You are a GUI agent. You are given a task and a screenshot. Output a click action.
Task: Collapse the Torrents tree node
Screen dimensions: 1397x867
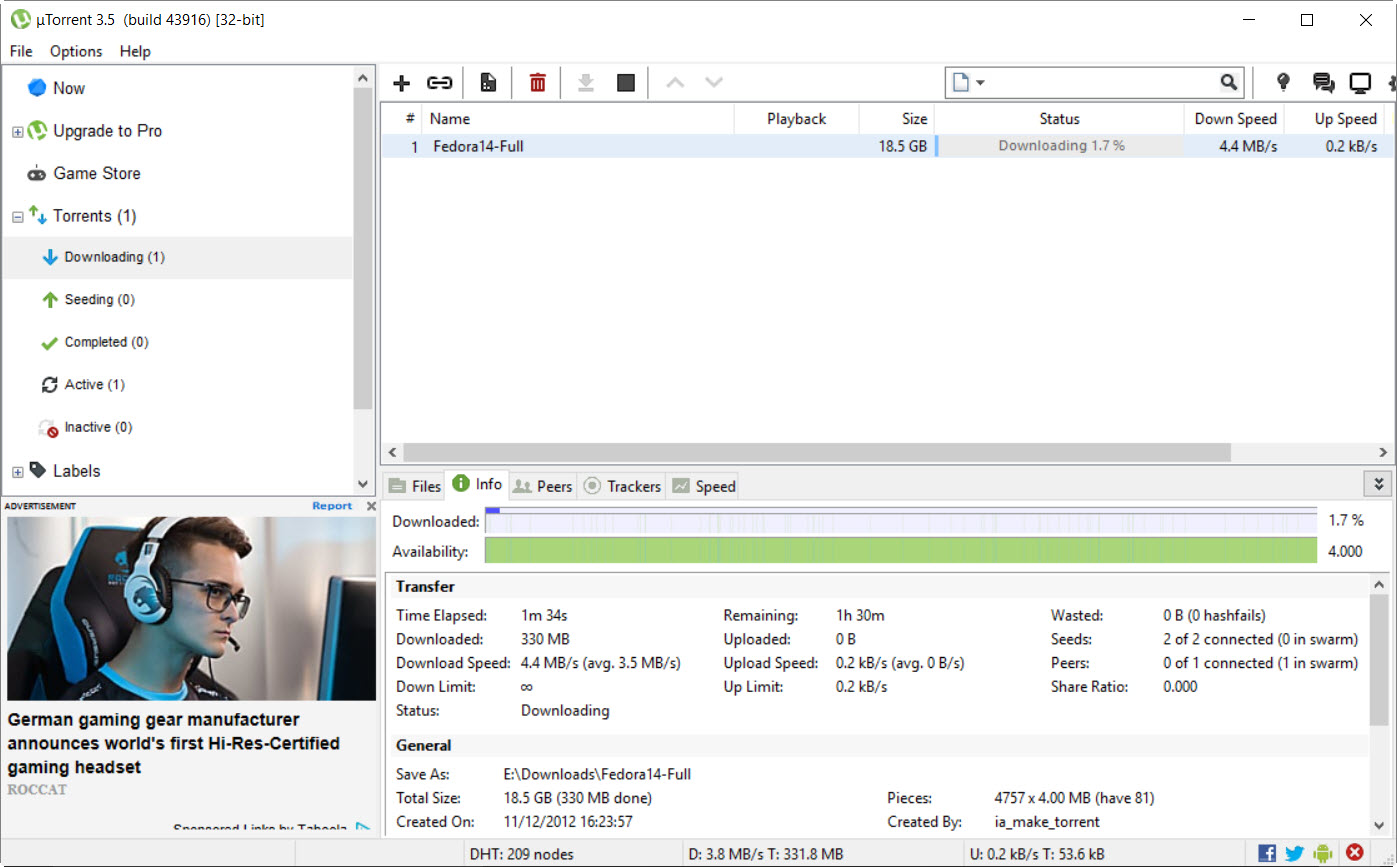17,217
